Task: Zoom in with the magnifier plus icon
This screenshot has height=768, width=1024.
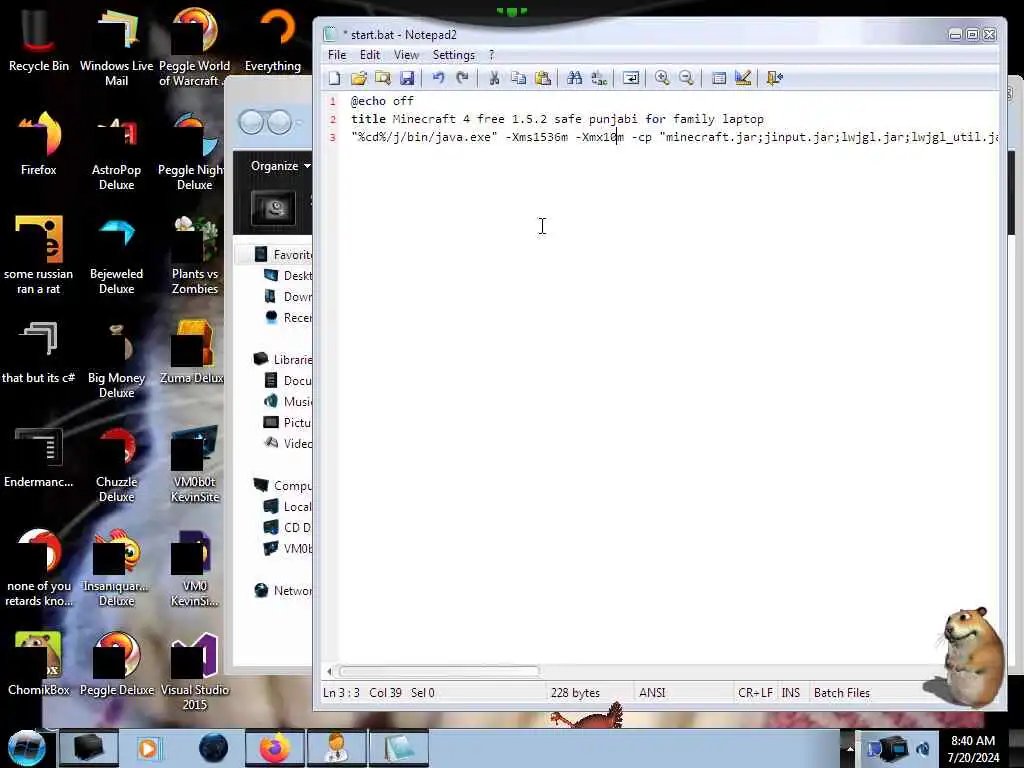Action: click(662, 78)
